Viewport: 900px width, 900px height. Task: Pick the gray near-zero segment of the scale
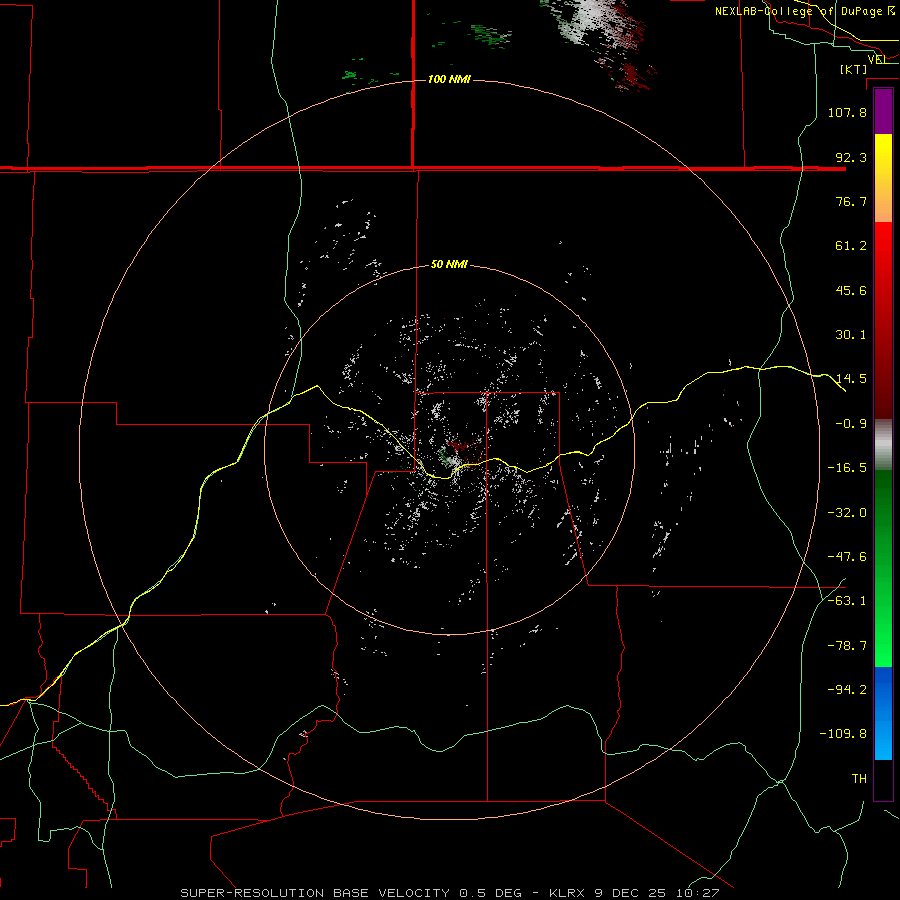[x=883, y=445]
